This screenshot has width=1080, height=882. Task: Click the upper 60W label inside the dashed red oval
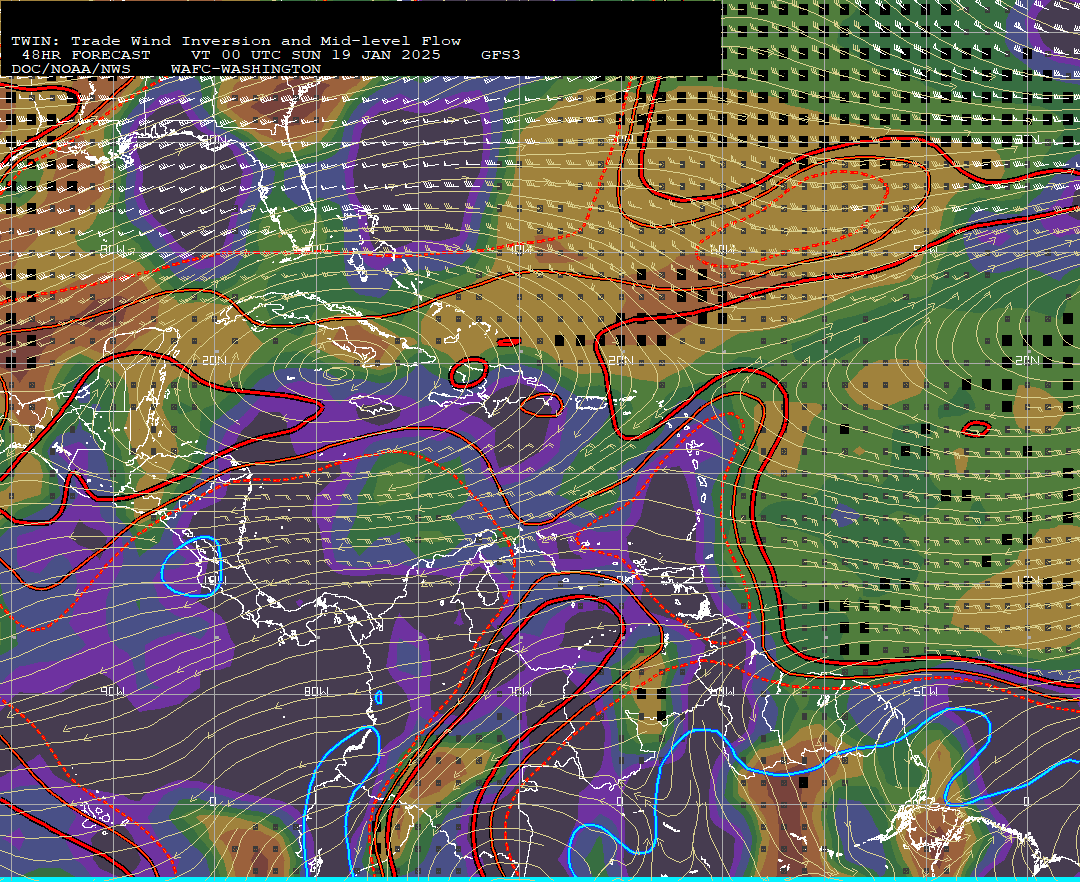point(723,249)
